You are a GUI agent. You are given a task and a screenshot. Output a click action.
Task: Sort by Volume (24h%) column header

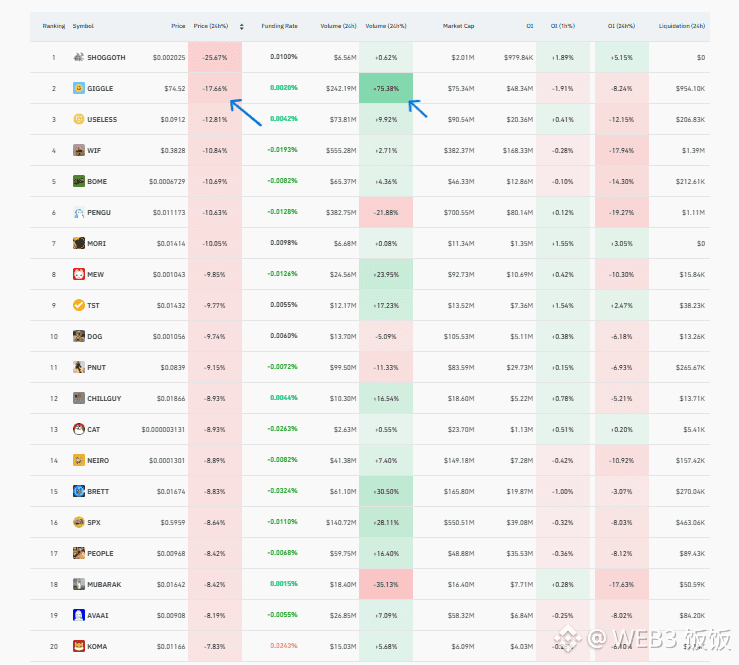pos(386,26)
